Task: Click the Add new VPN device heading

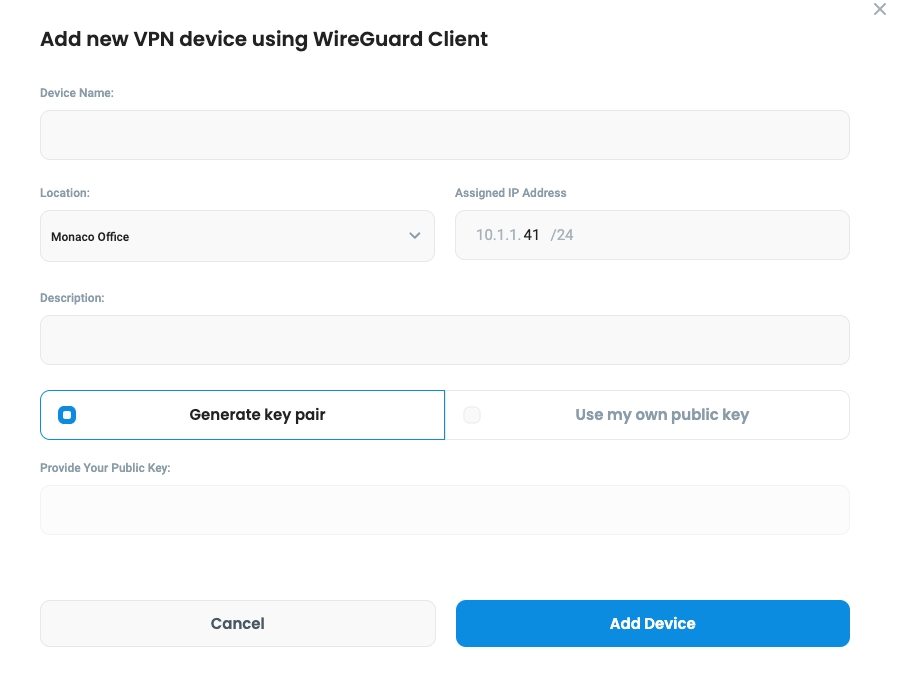Action: click(x=264, y=40)
